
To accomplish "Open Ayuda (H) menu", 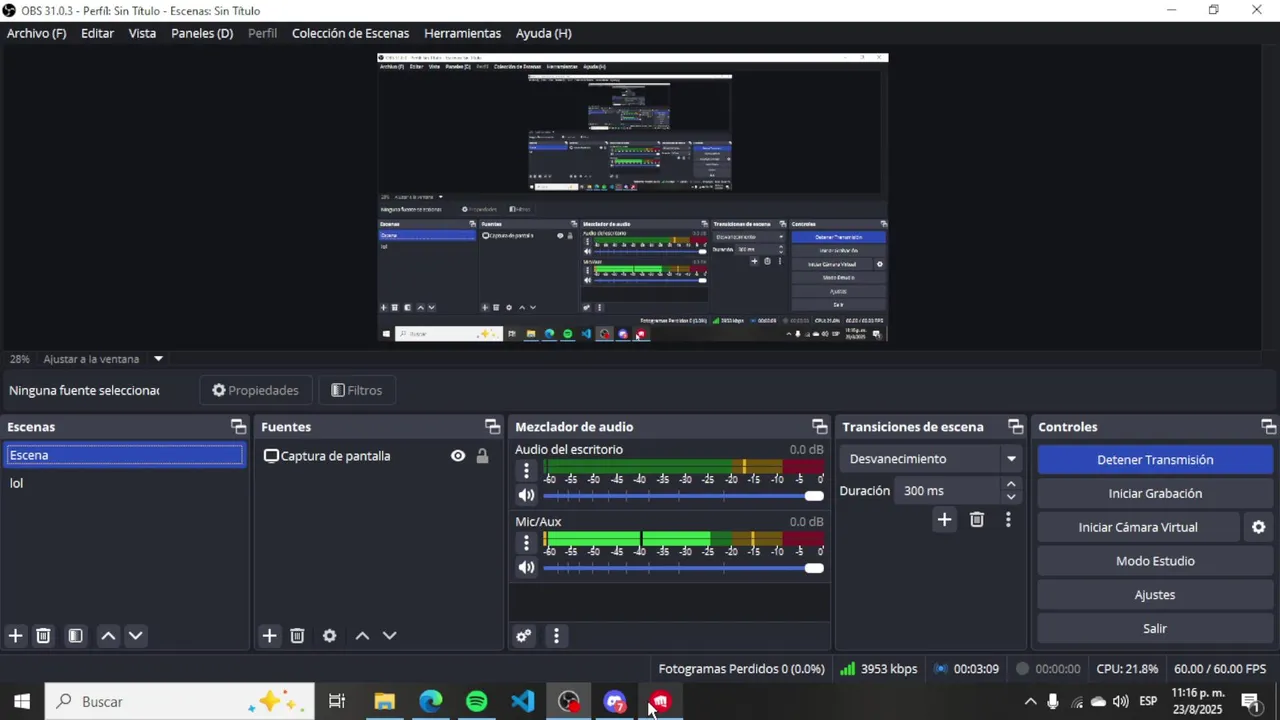I will click(543, 33).
